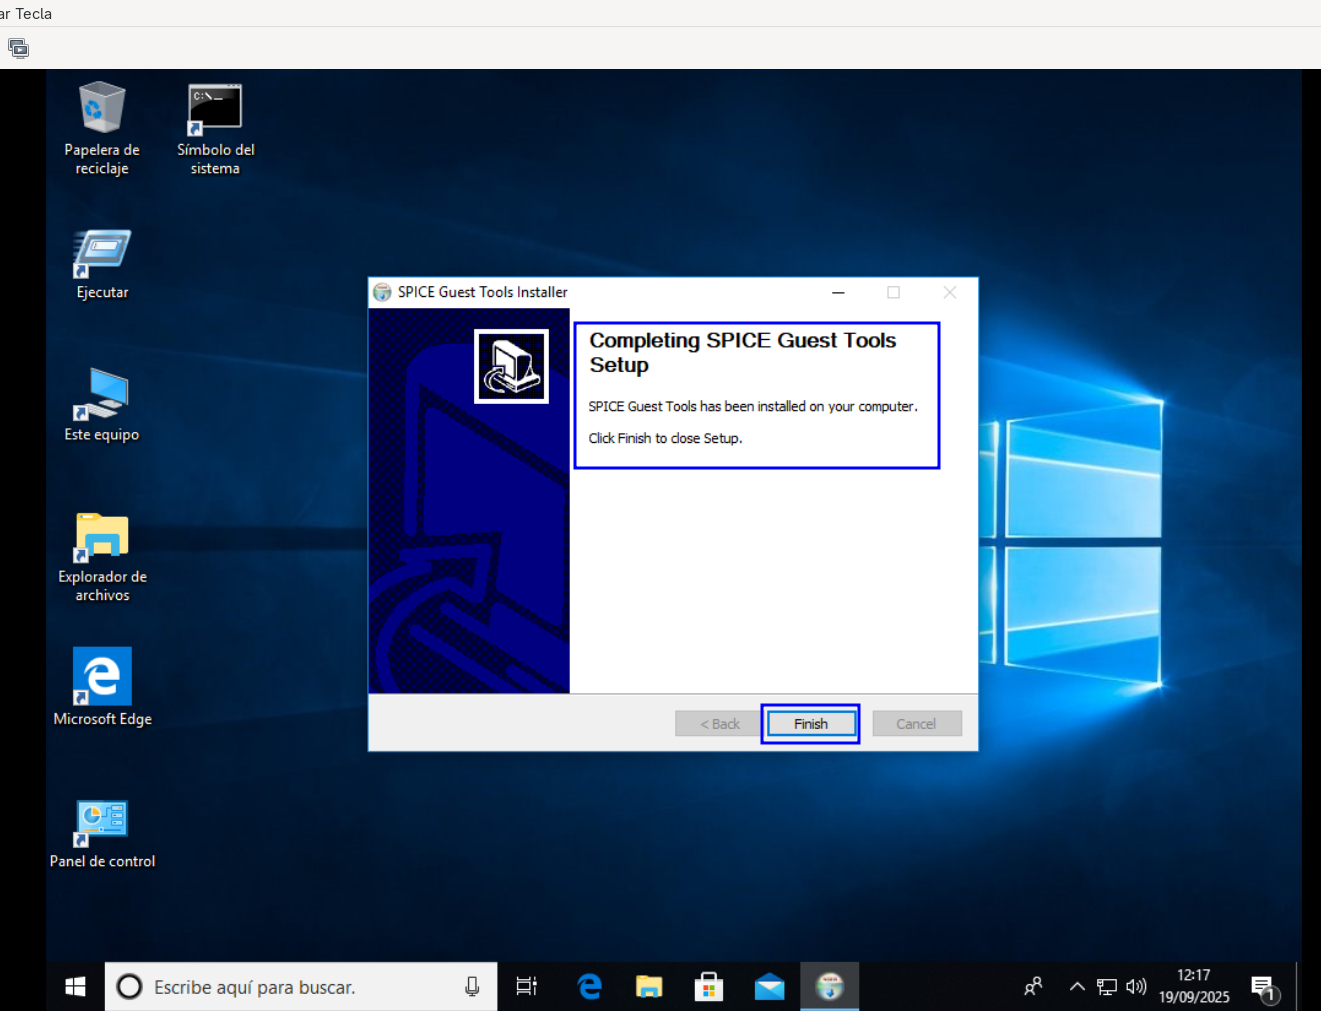
Task: Click the 'has been installed on your computer' text
Action: click(808, 406)
